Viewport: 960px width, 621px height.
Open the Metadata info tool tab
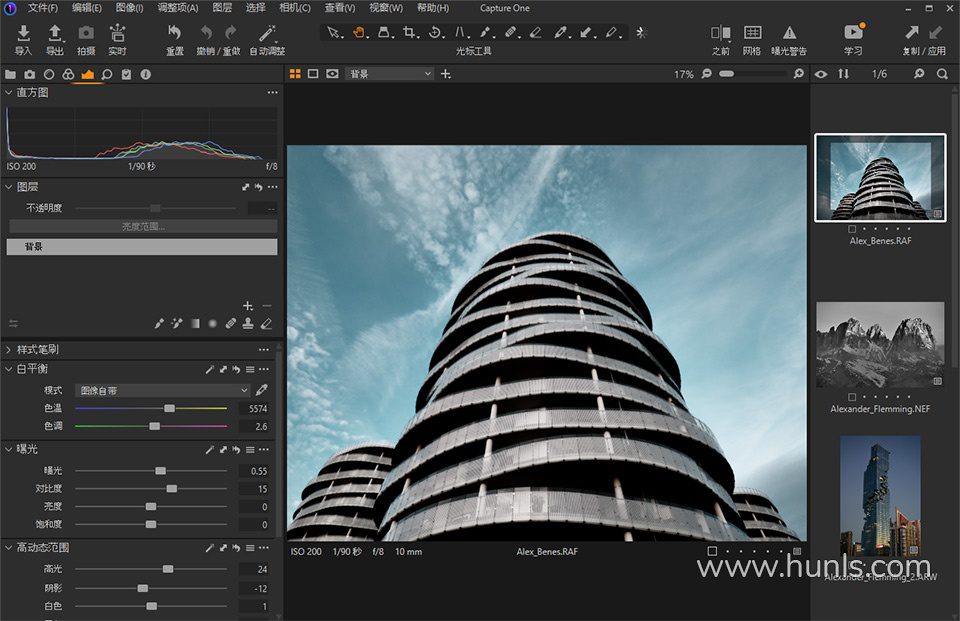(x=145, y=74)
